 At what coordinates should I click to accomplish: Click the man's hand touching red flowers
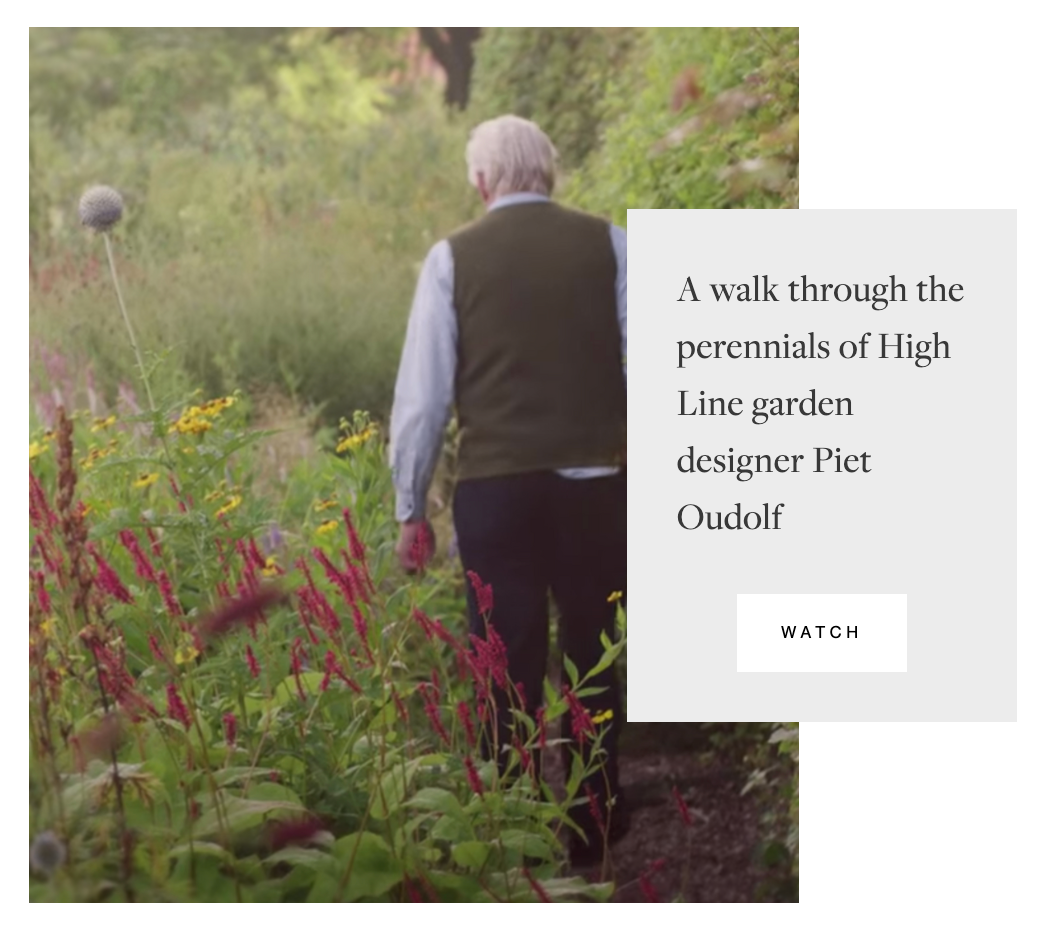(415, 546)
